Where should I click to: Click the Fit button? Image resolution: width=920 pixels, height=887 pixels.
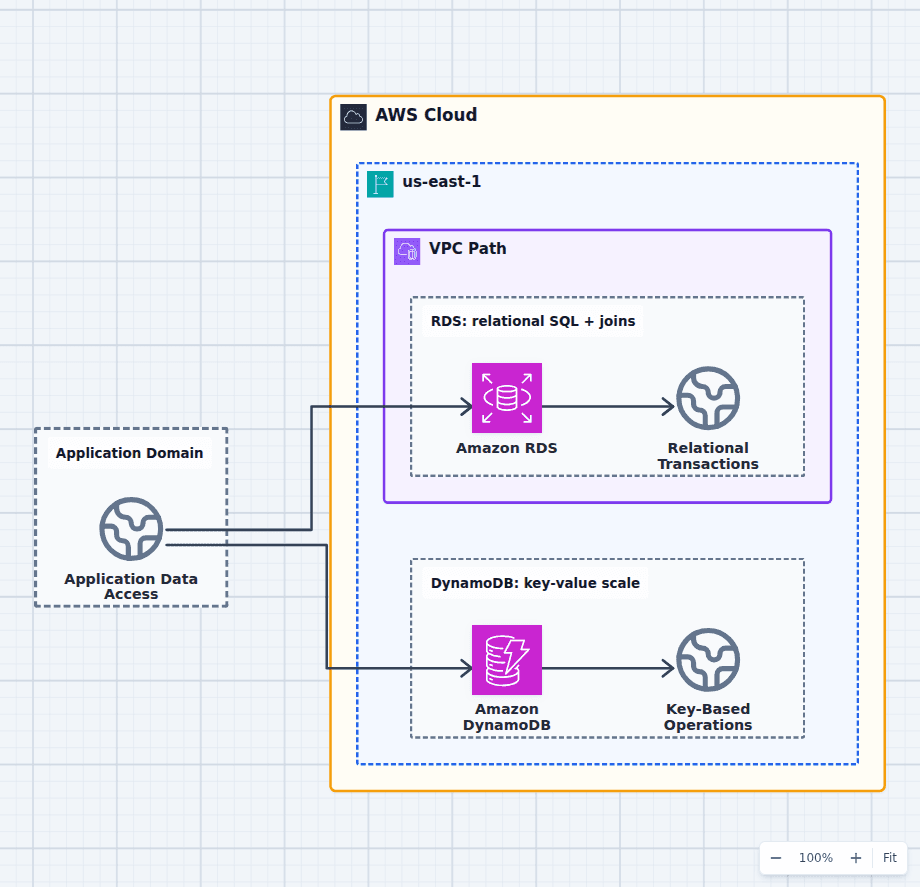pos(889,858)
